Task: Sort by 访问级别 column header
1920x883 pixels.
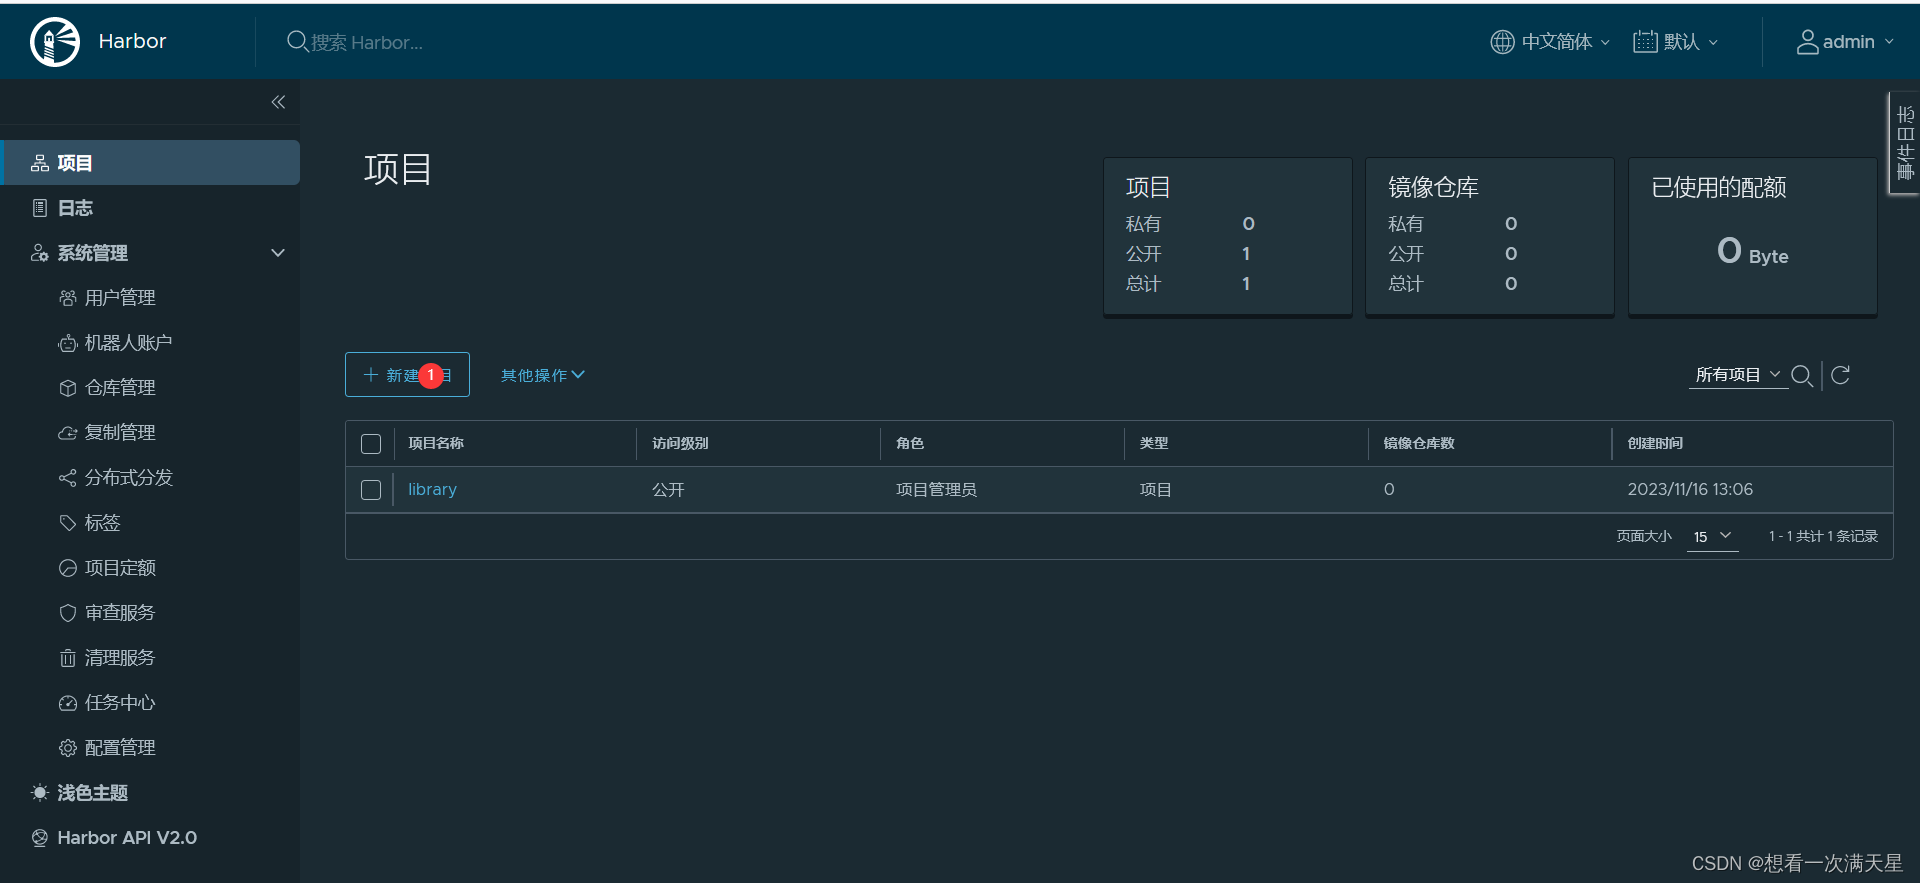Action: coord(680,443)
